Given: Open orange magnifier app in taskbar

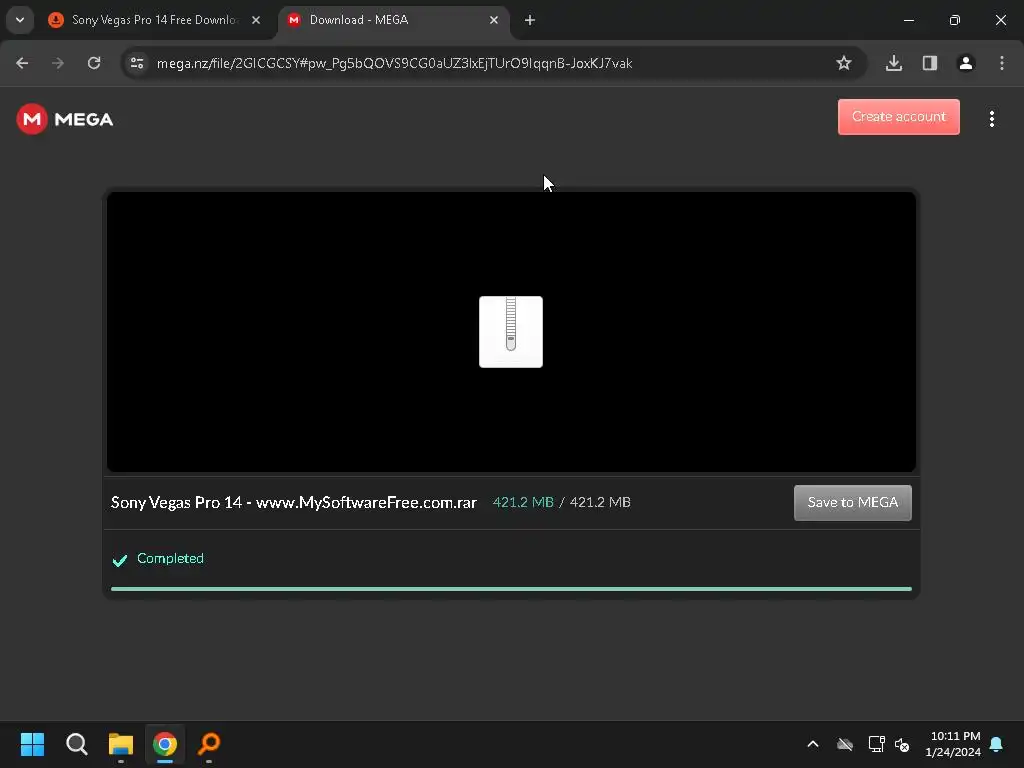Looking at the screenshot, I should (x=209, y=744).
